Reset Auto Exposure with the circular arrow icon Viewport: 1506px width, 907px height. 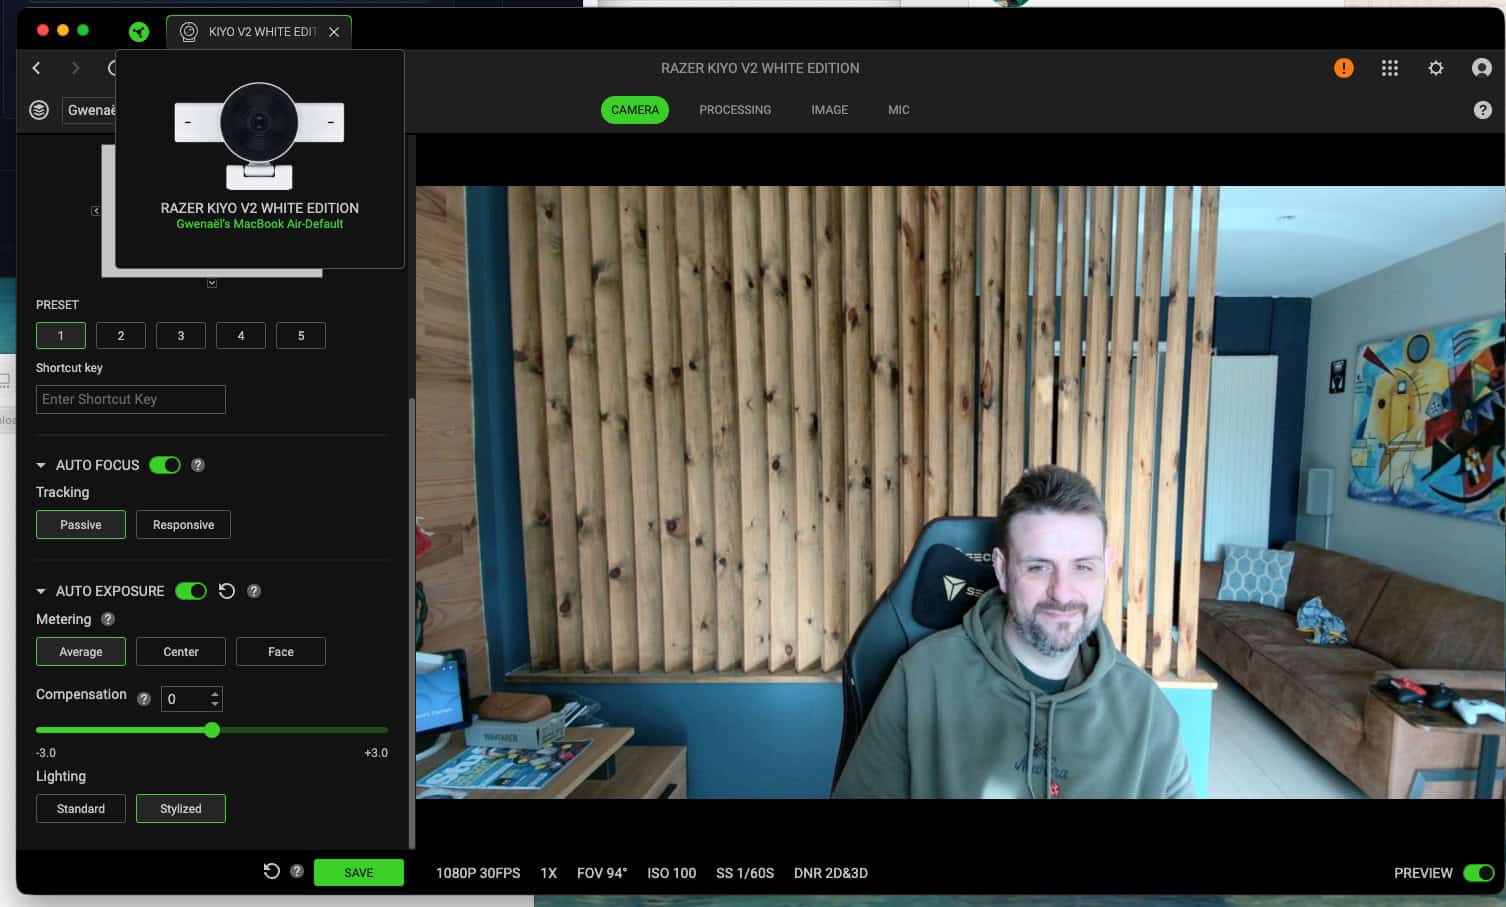(227, 591)
